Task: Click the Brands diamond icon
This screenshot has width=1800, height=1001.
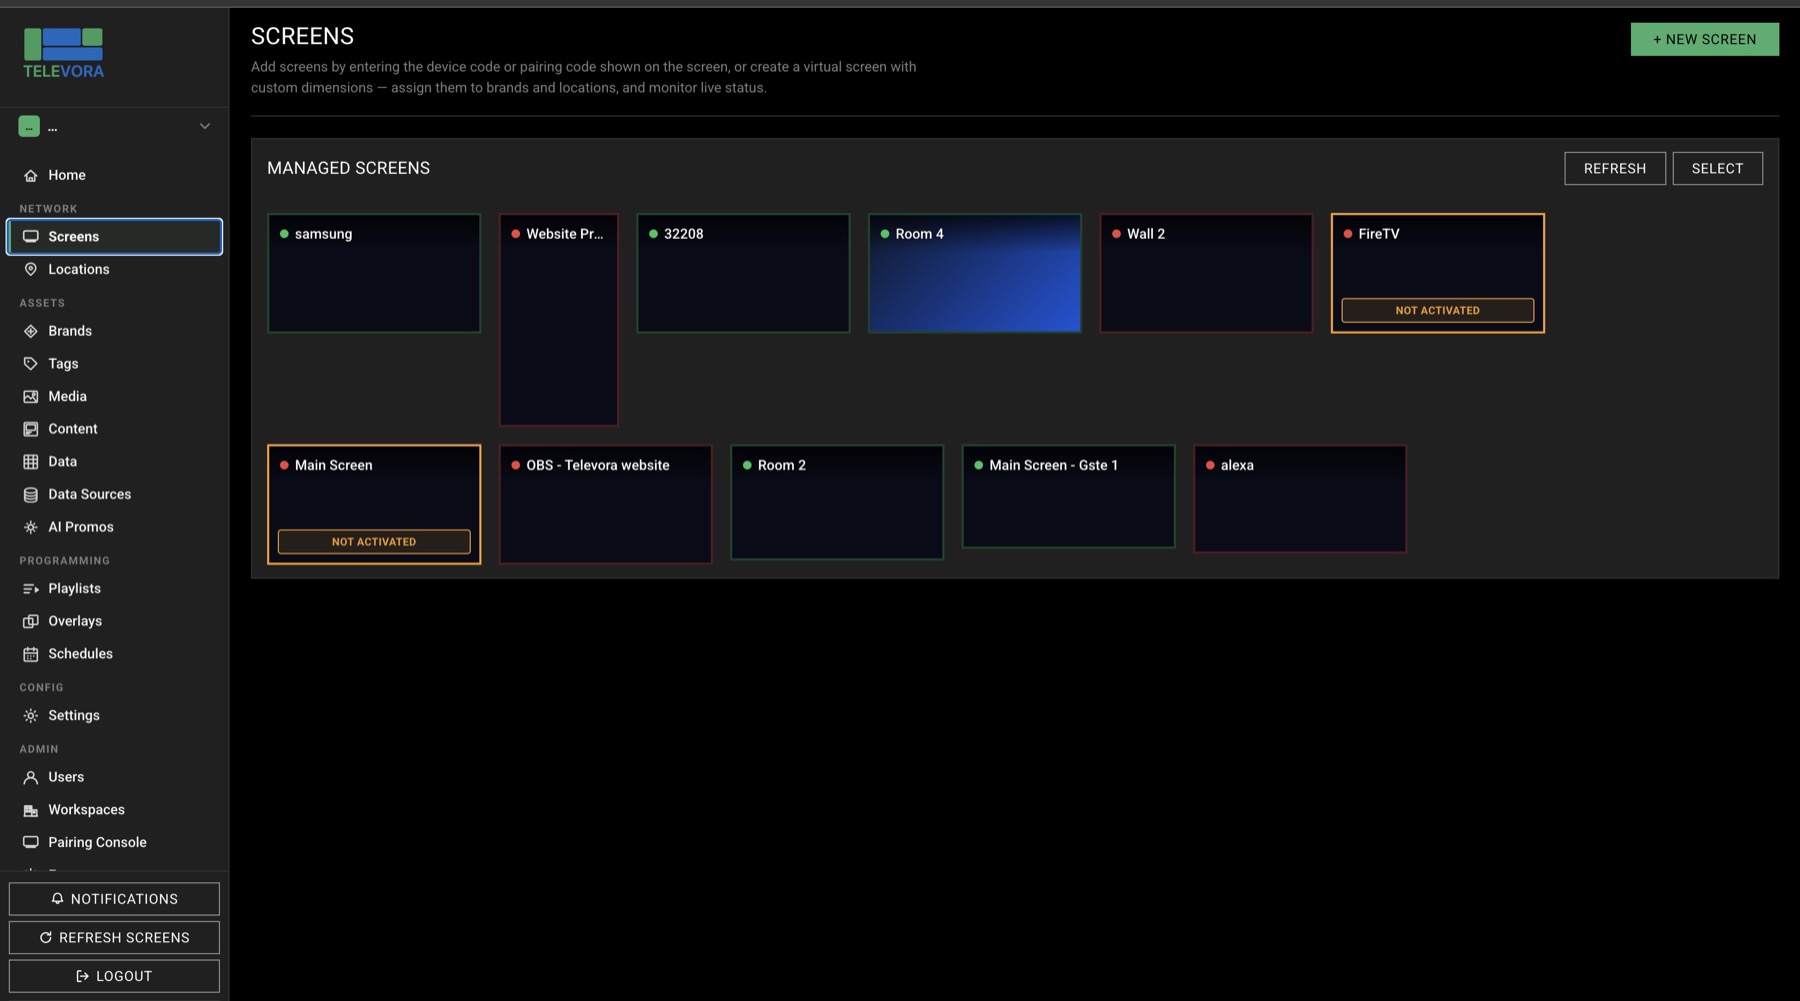Action: click(31, 331)
